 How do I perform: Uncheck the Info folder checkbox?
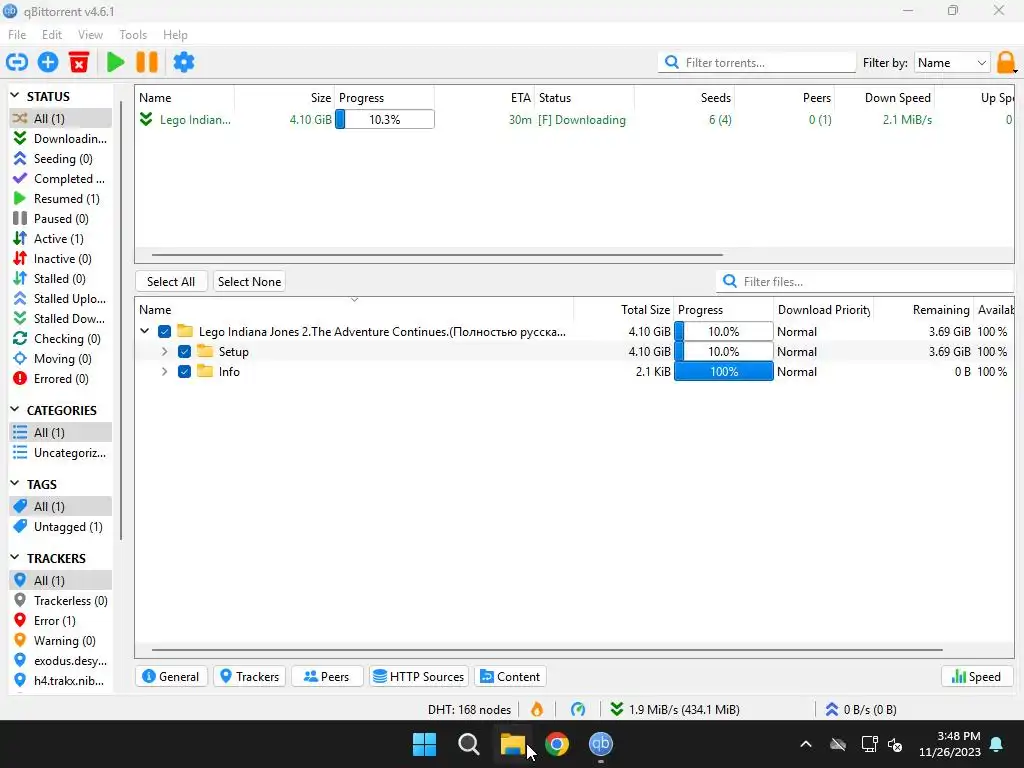[x=184, y=372]
